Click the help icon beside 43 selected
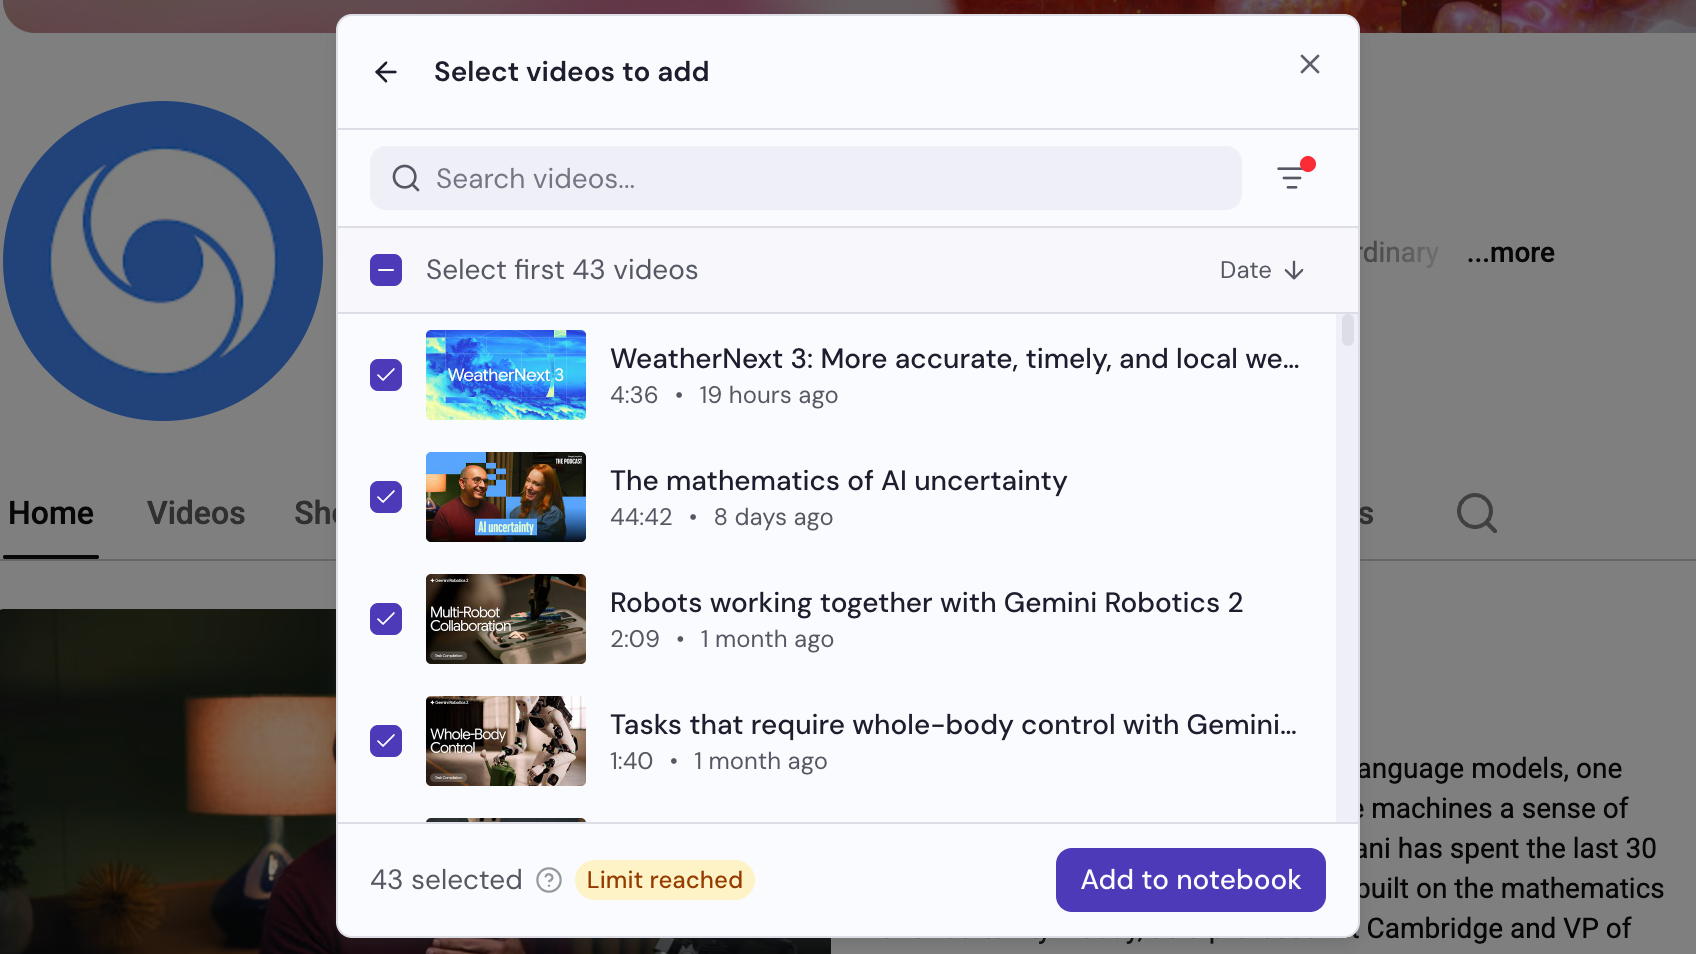The width and height of the screenshot is (1696, 954). point(549,880)
